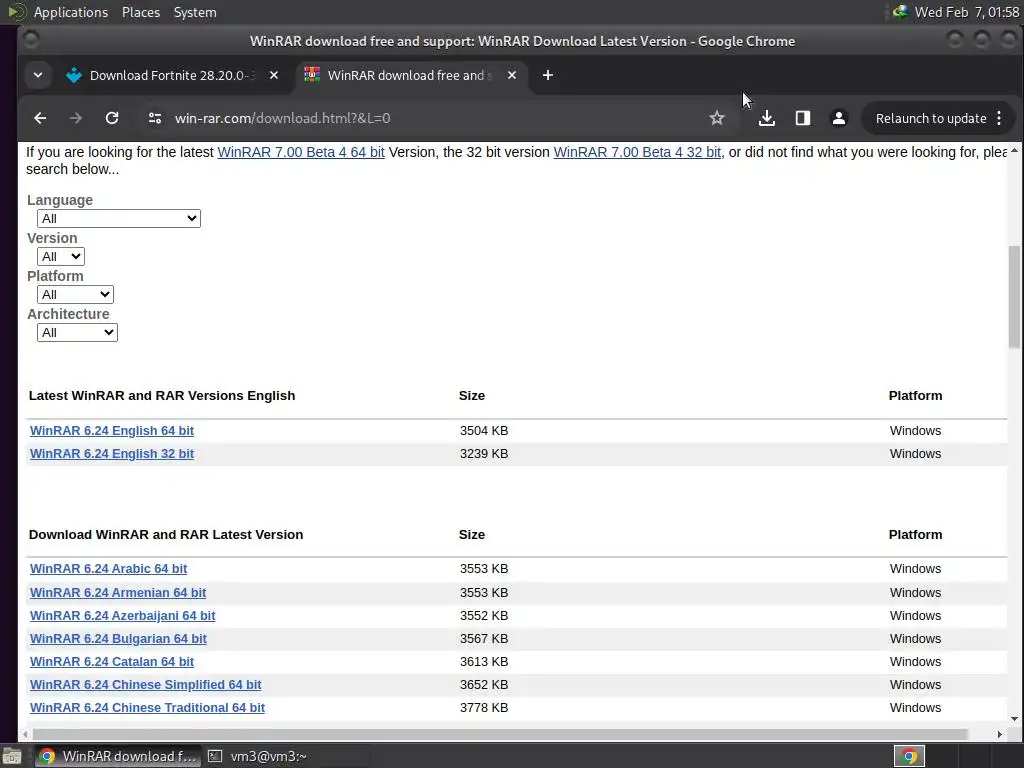Bookmark this page with the star icon
Viewport: 1024px width, 768px height.
(x=716, y=118)
